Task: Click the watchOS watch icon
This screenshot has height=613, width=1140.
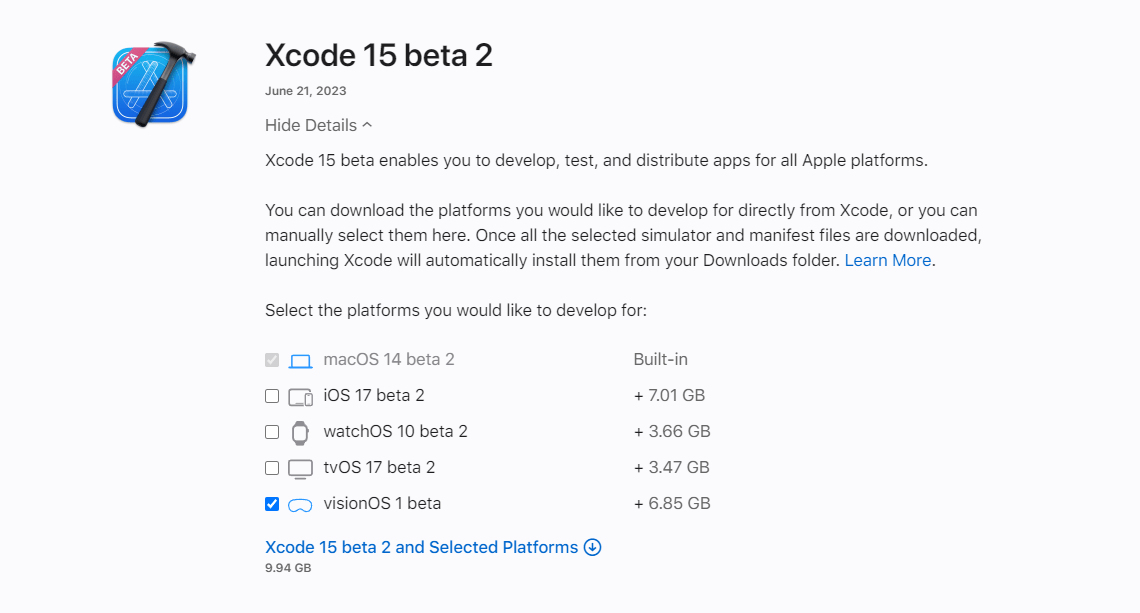Action: 300,432
